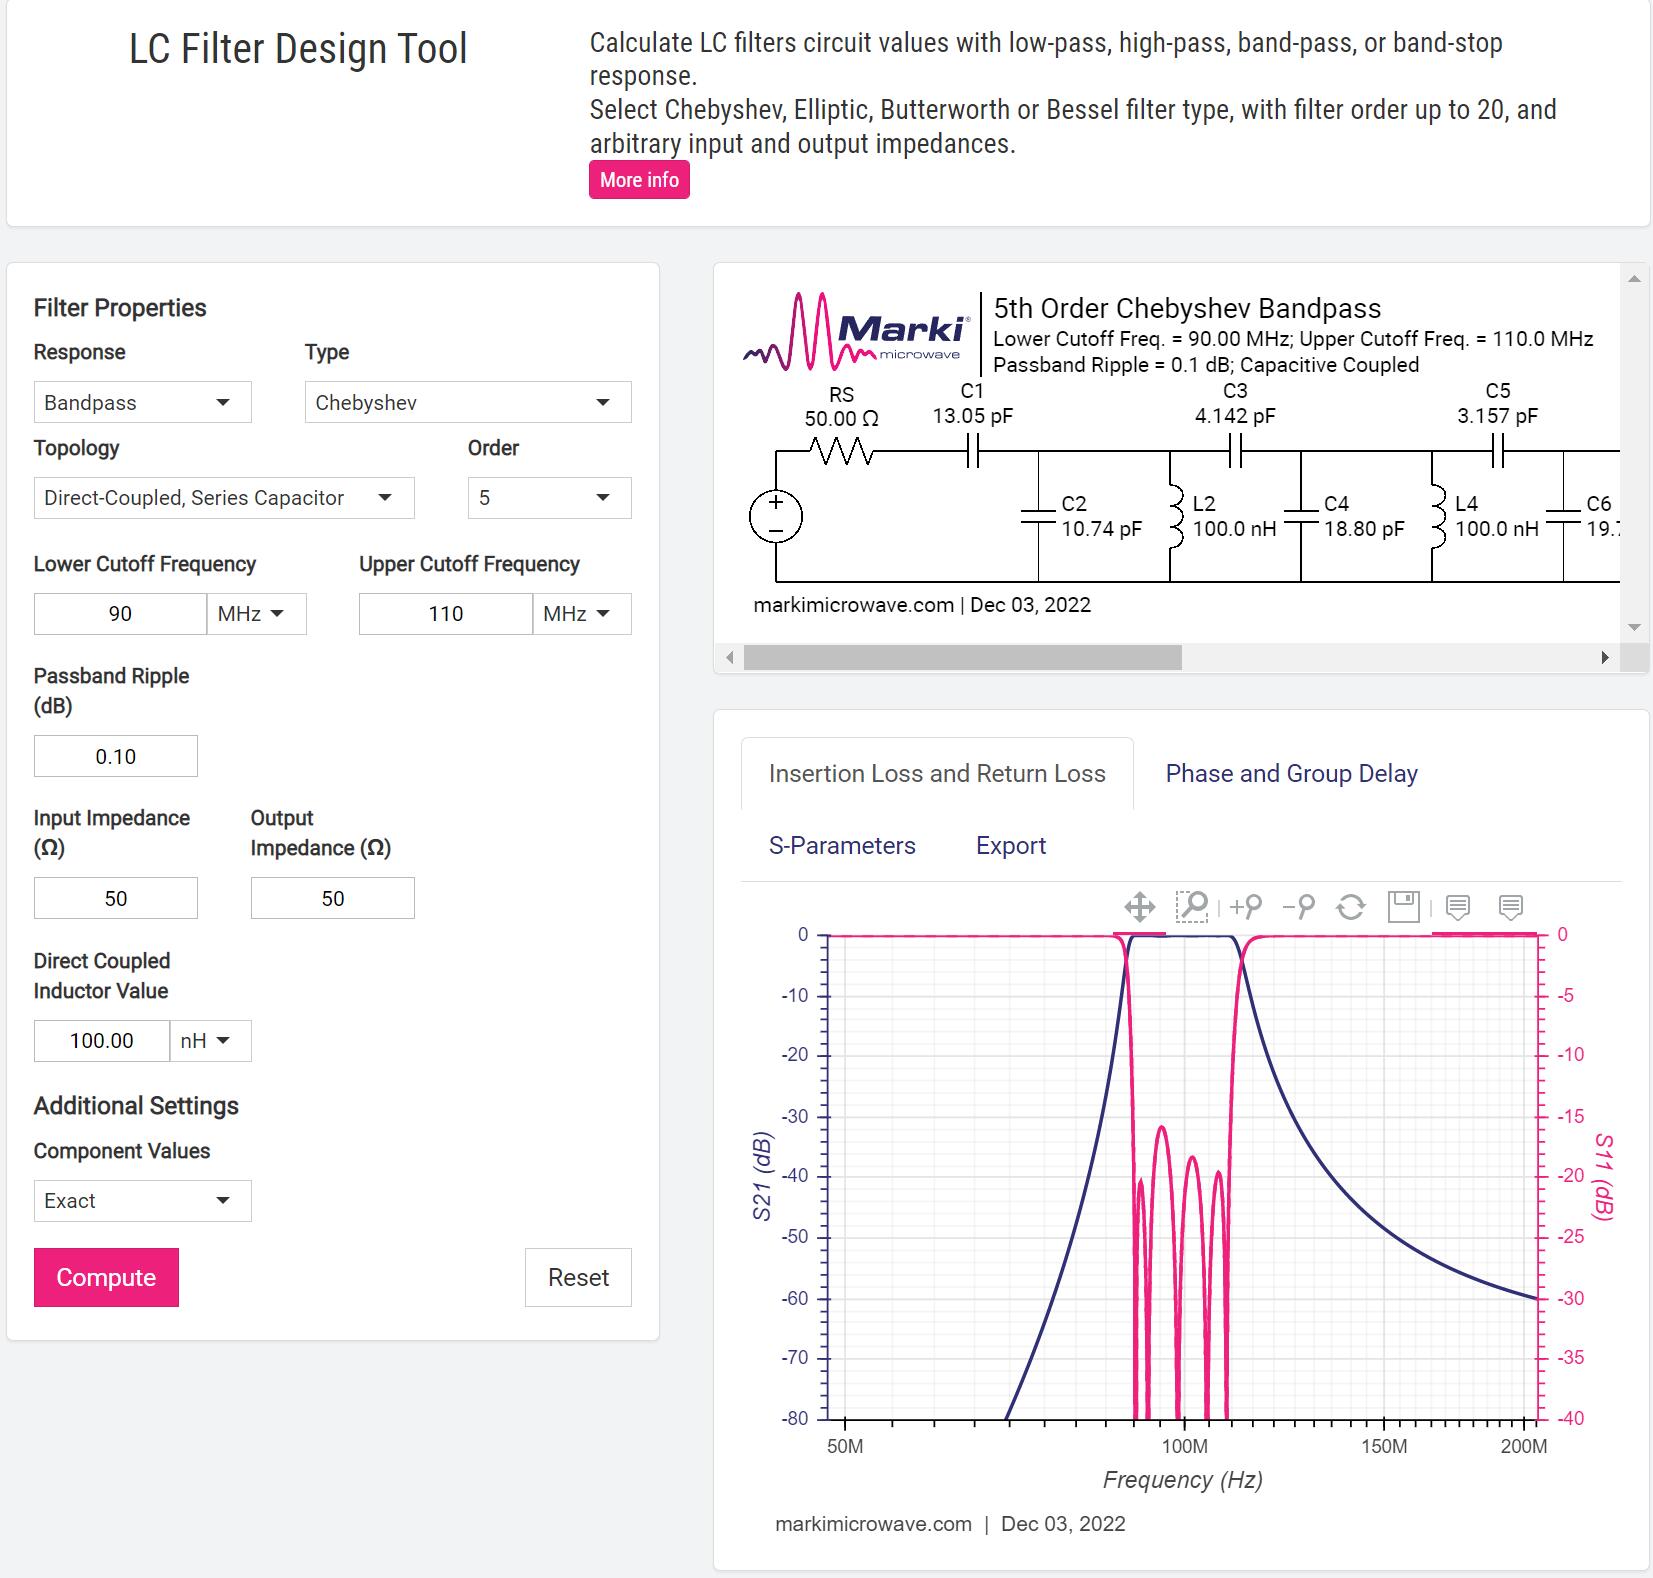Click the Zoom In magnifier icon
Viewport: 1653px width, 1578px height.
(1246, 906)
